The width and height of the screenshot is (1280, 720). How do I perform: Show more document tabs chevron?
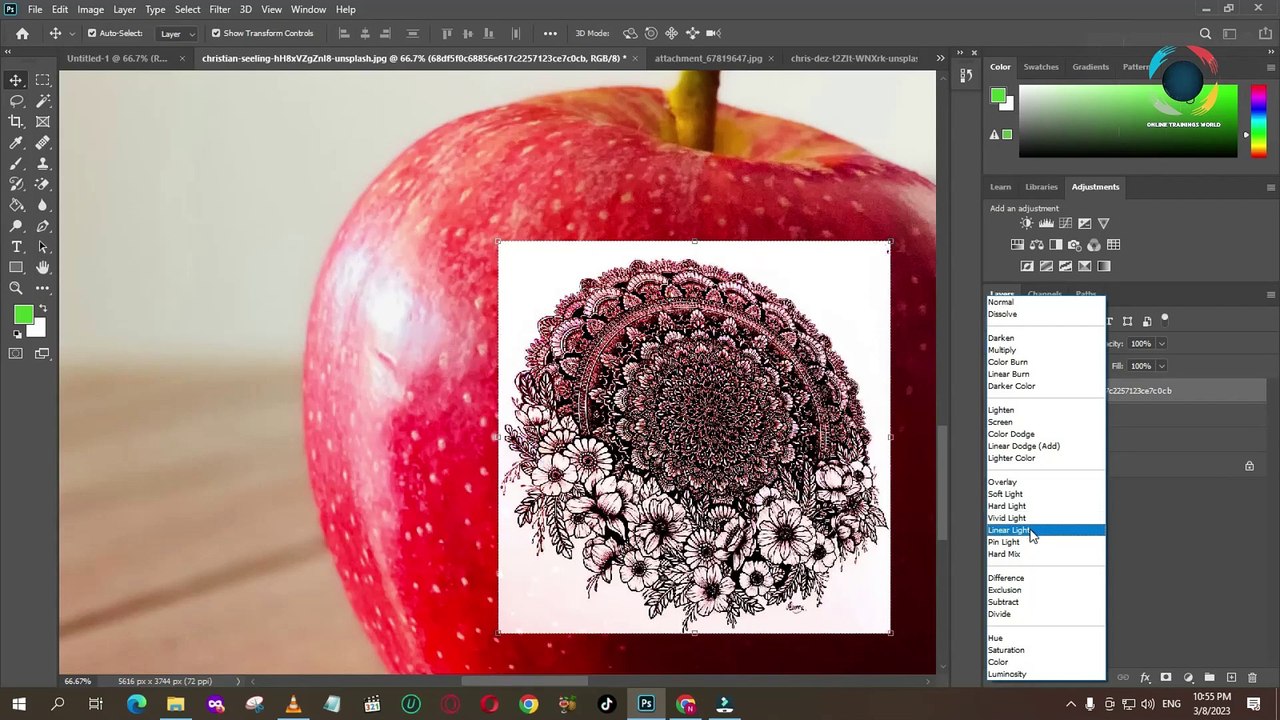coord(940,58)
